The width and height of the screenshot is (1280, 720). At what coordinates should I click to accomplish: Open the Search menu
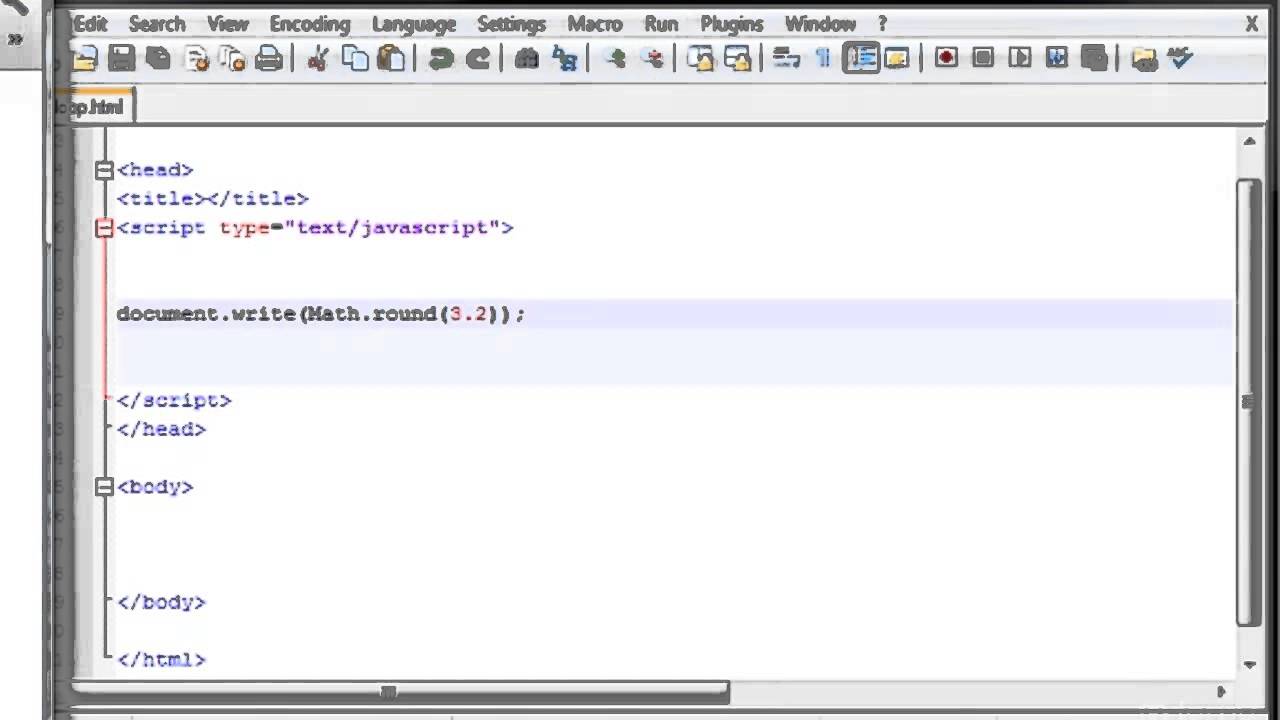click(x=157, y=23)
